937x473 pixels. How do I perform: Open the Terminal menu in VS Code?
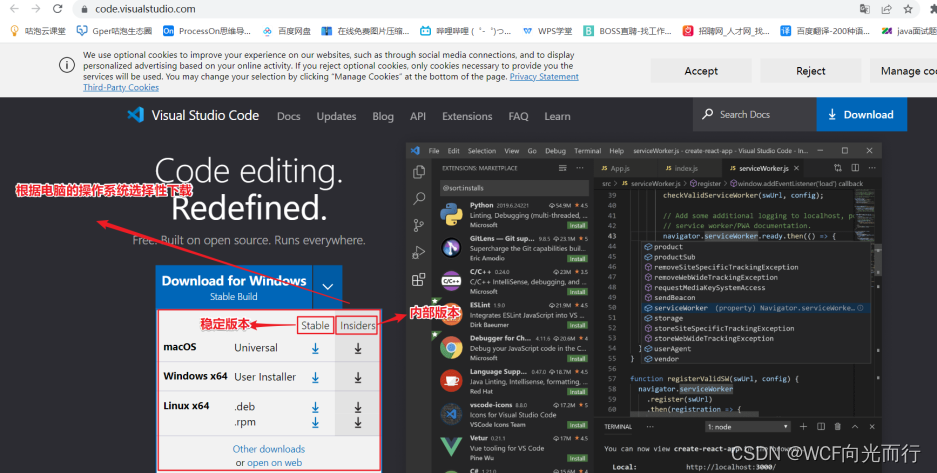pyautogui.click(x=587, y=151)
